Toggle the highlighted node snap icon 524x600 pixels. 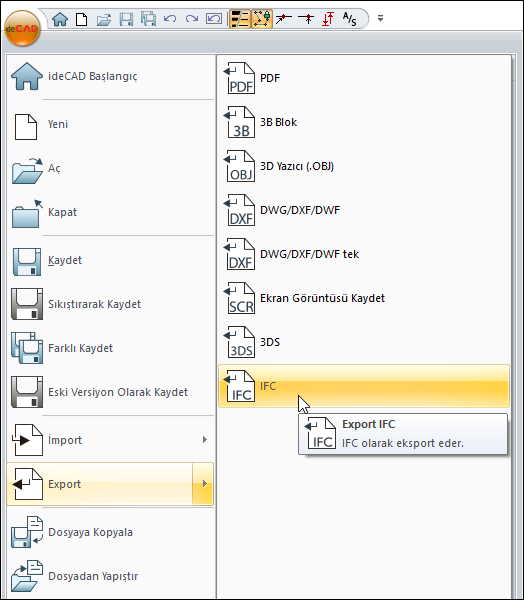pos(262,19)
